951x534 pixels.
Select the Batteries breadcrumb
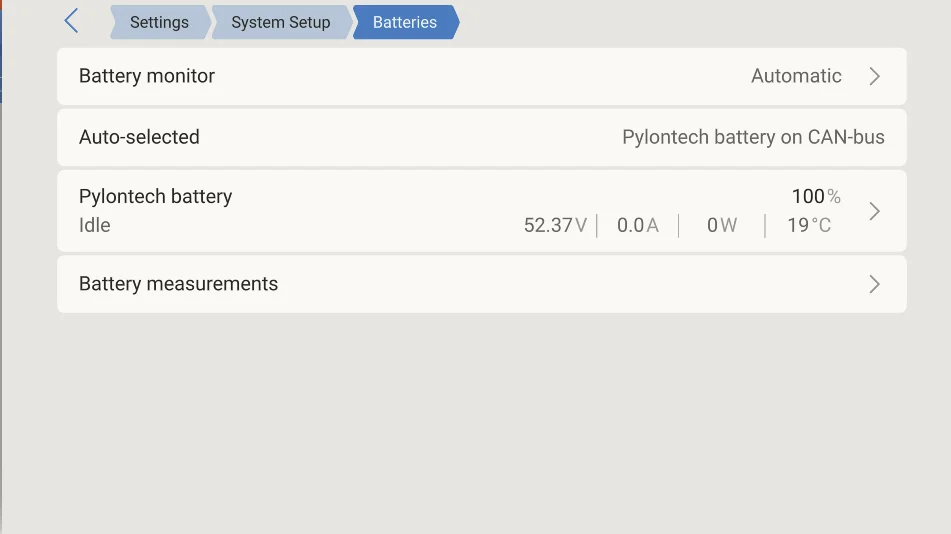405,22
